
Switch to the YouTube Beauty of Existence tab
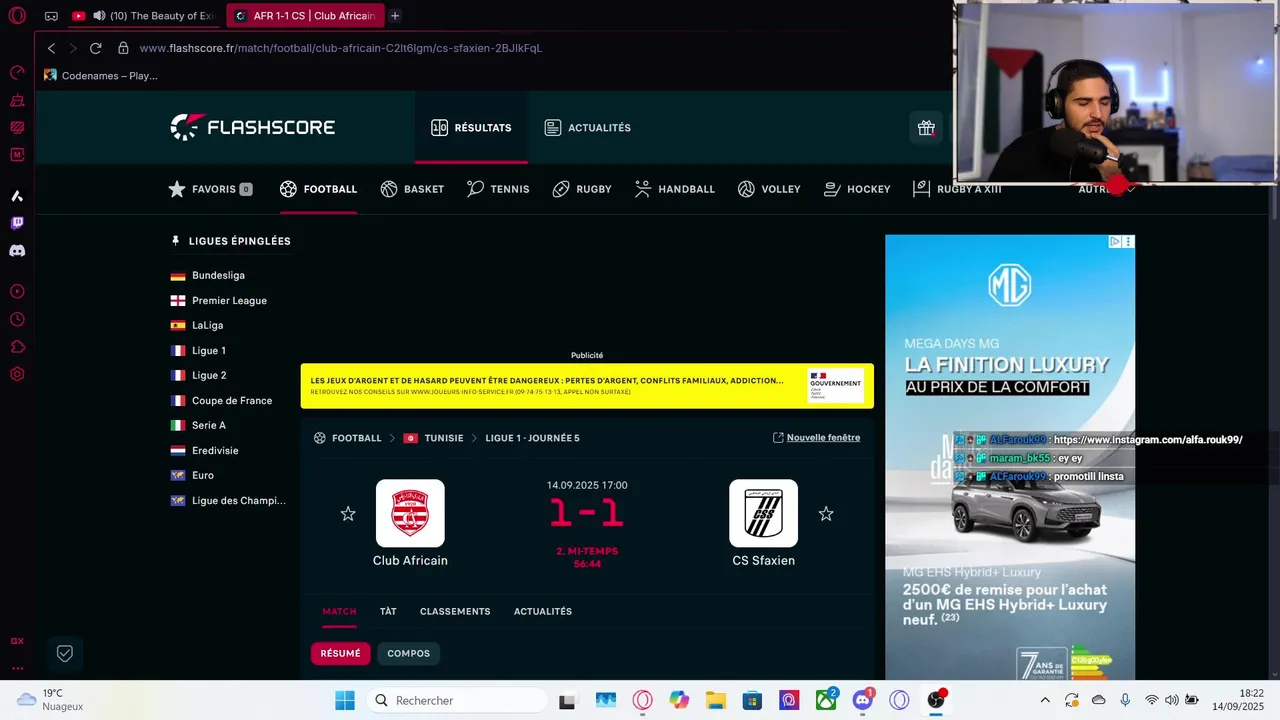pos(143,16)
